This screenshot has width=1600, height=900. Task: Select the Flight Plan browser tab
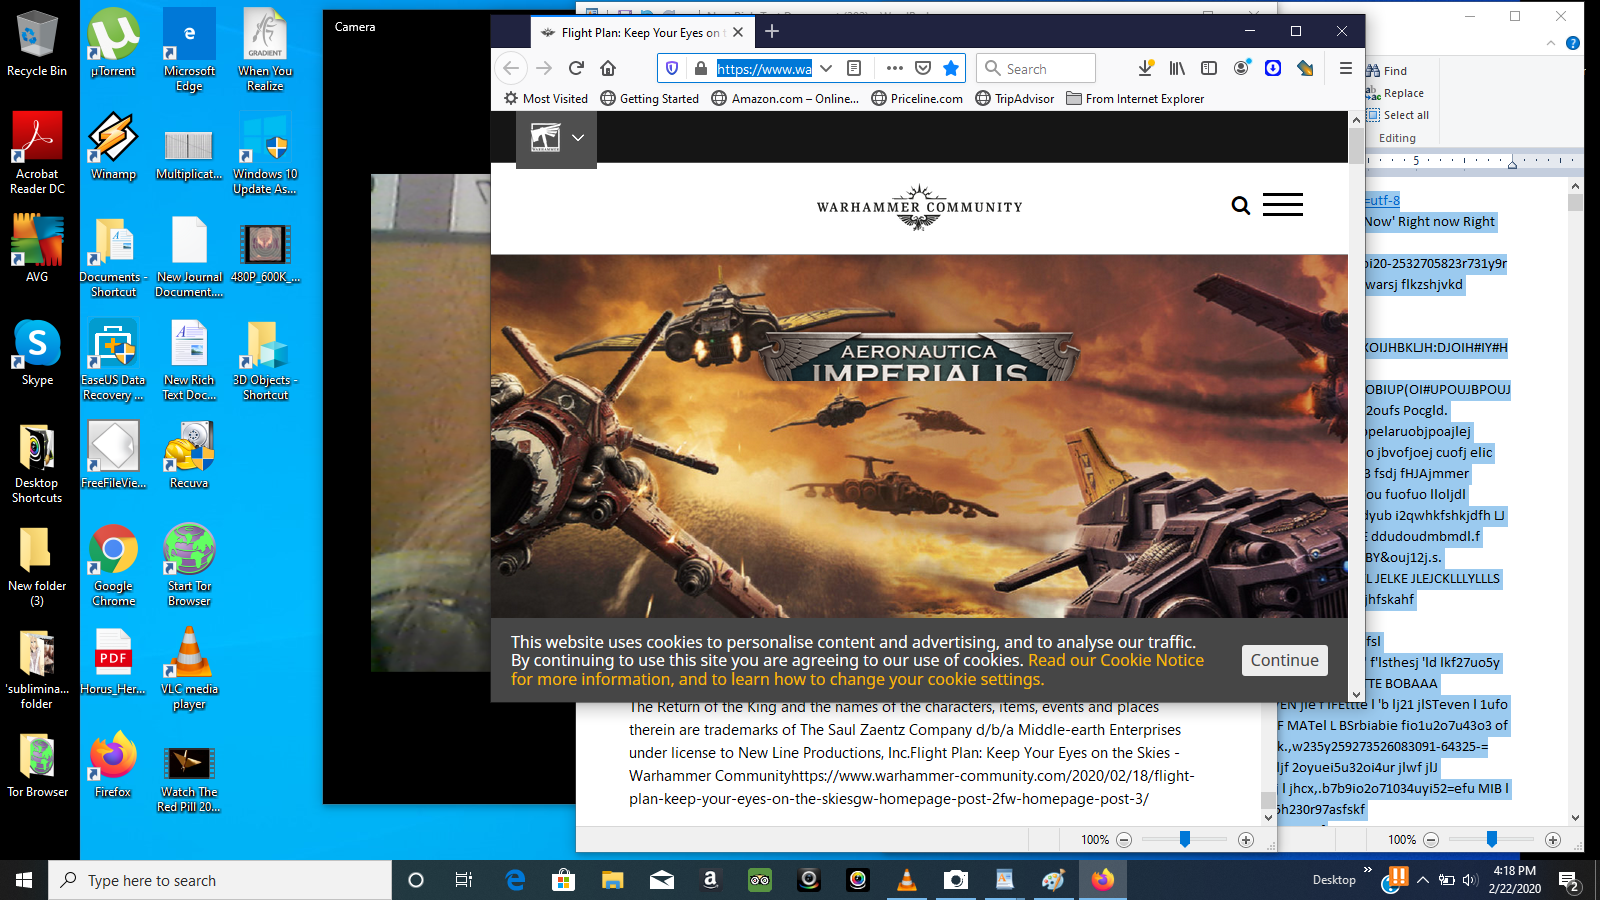point(642,32)
